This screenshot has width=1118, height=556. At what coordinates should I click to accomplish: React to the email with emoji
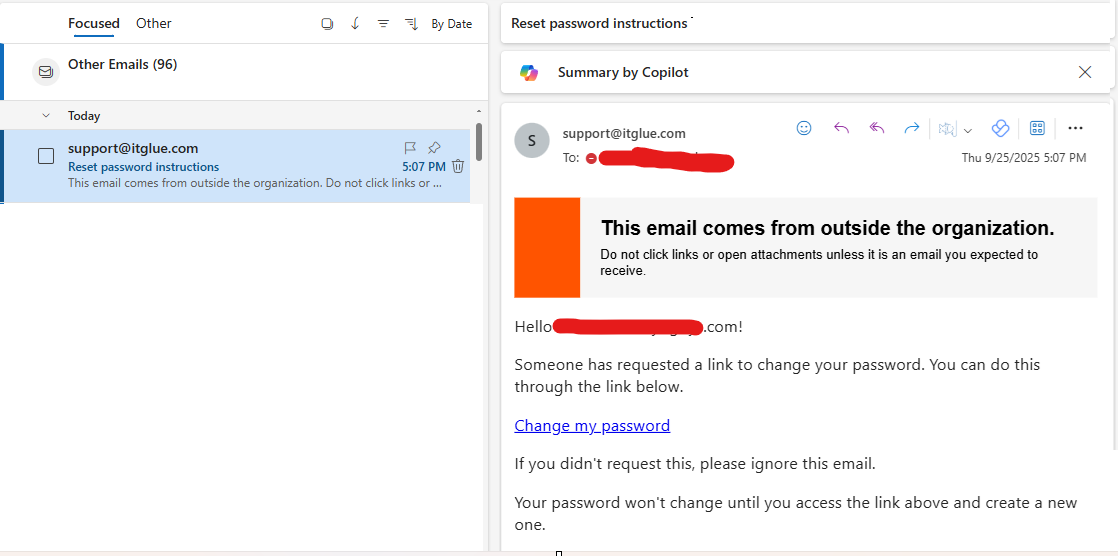[x=804, y=128]
